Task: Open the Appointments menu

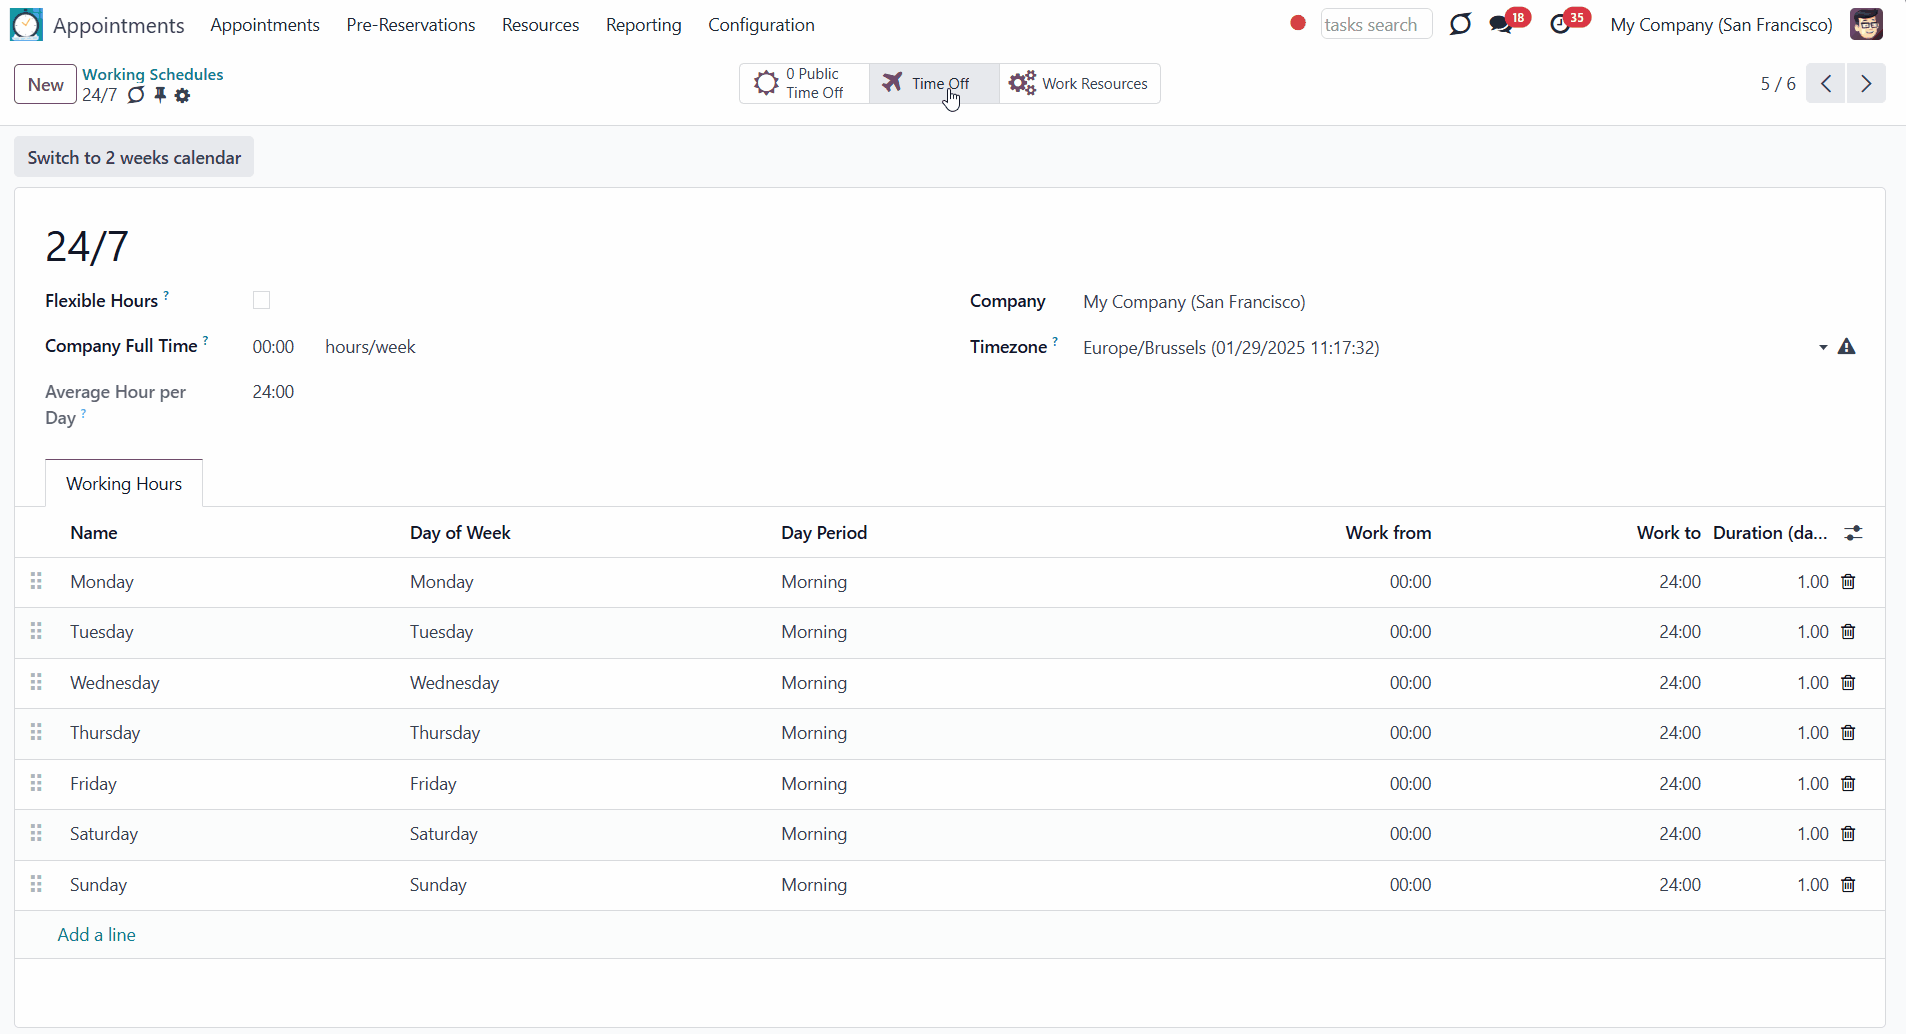Action: (265, 25)
